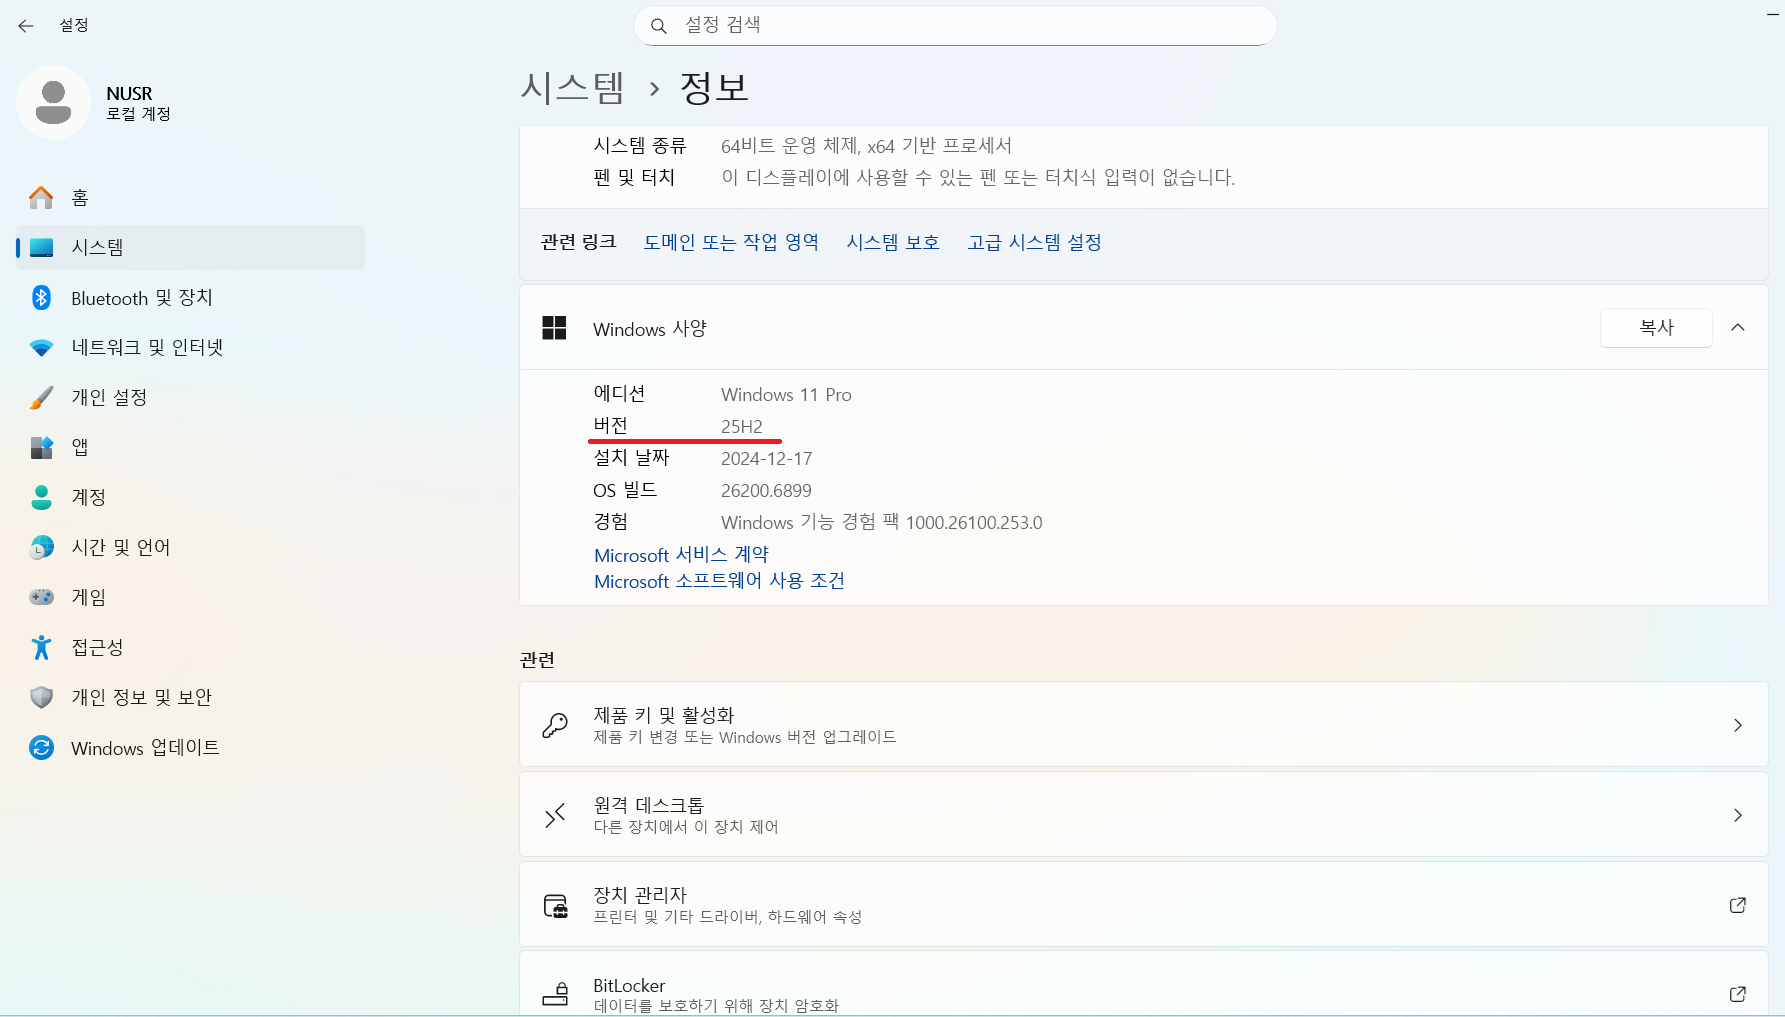Open 게임 settings label
The image size is (1785, 1017).
[x=88, y=597]
